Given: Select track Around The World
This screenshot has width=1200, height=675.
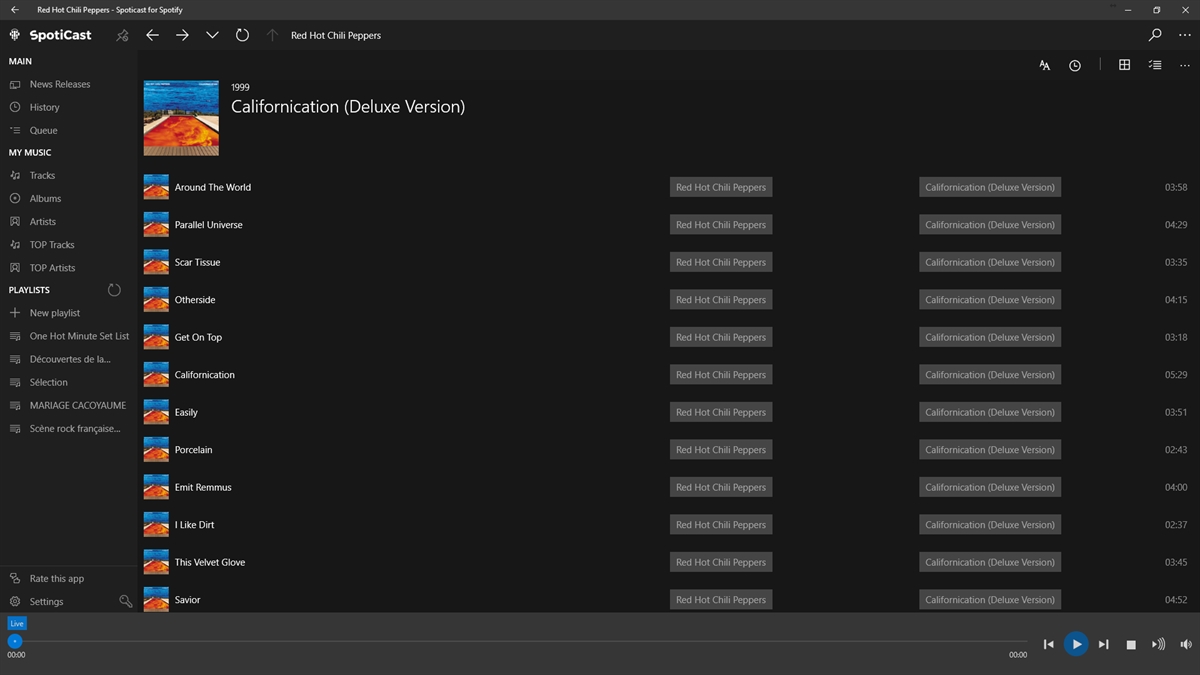Looking at the screenshot, I should pos(213,187).
